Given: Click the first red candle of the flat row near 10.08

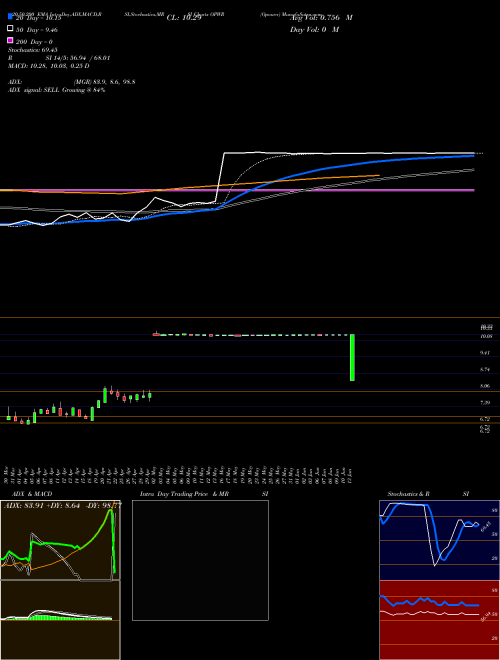Looking at the screenshot, I should click(156, 334).
